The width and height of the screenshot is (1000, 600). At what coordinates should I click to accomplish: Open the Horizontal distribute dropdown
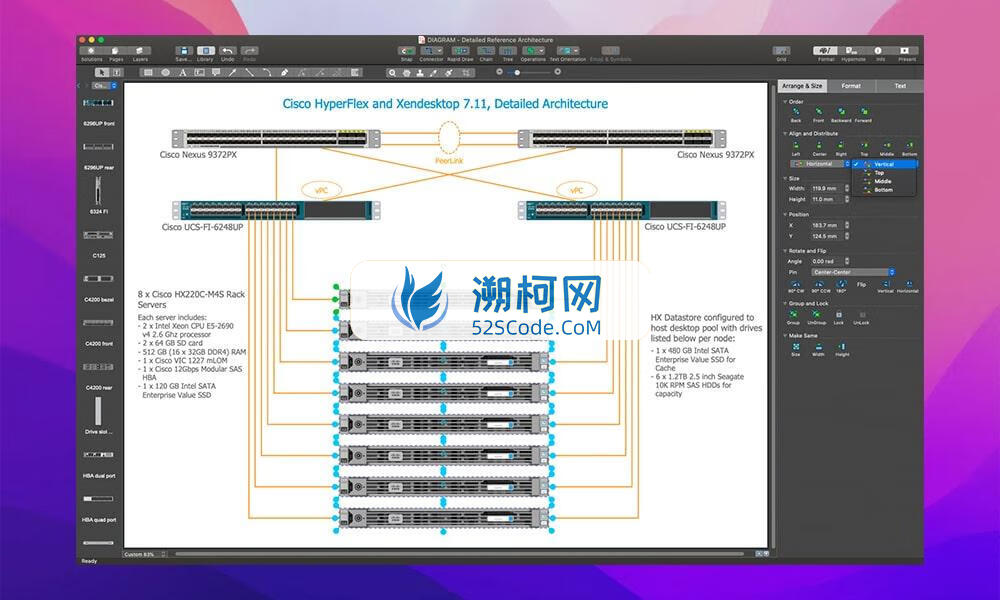click(821, 164)
